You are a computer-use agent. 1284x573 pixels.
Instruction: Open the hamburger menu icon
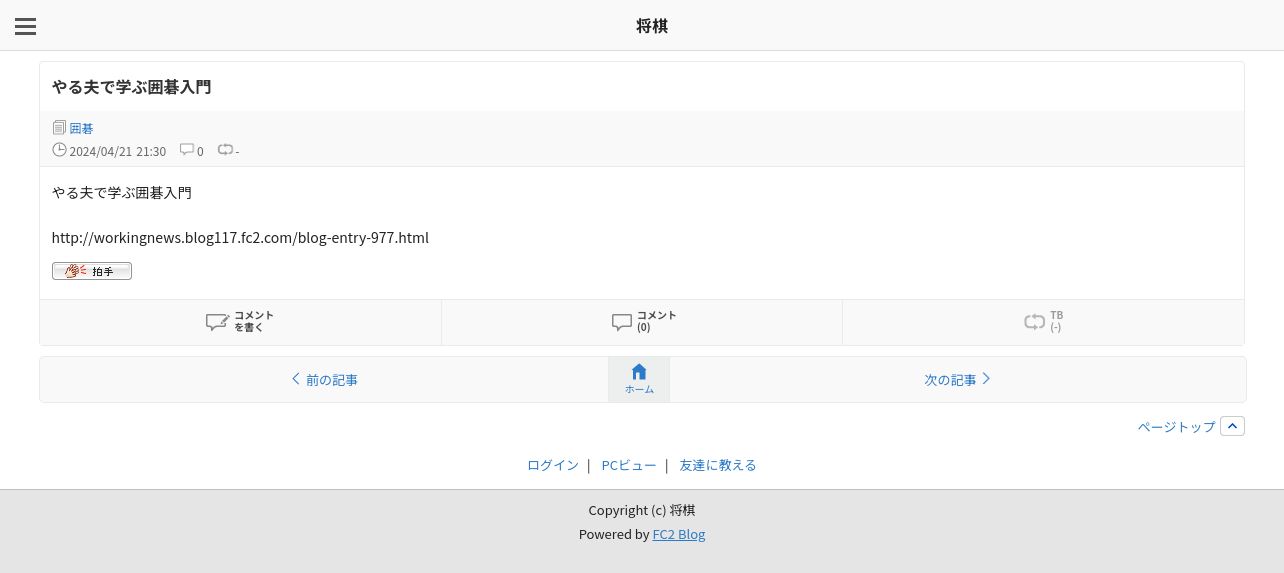click(26, 27)
